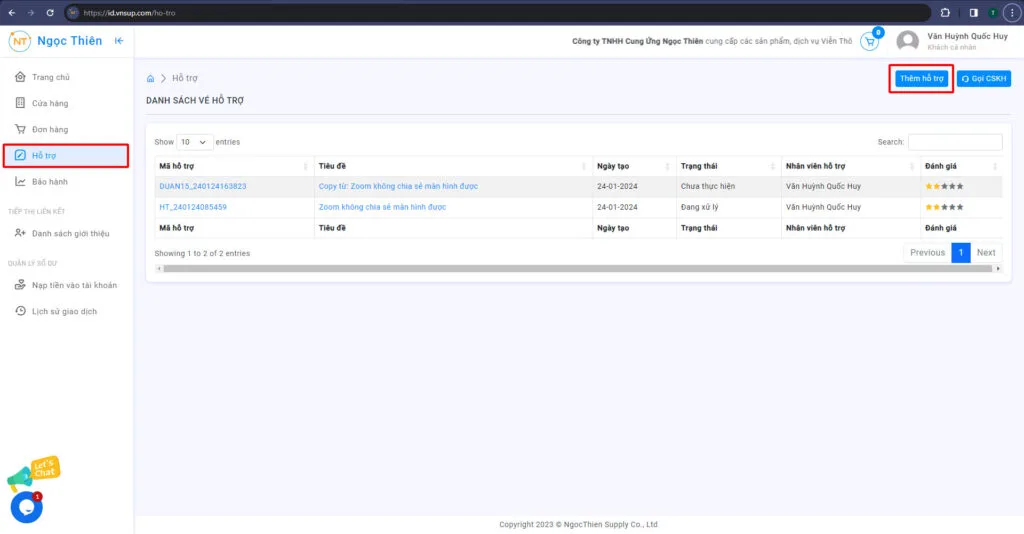Collapse the sidebar with the arrow icon
The width and height of the screenshot is (1024, 534).
[119, 41]
